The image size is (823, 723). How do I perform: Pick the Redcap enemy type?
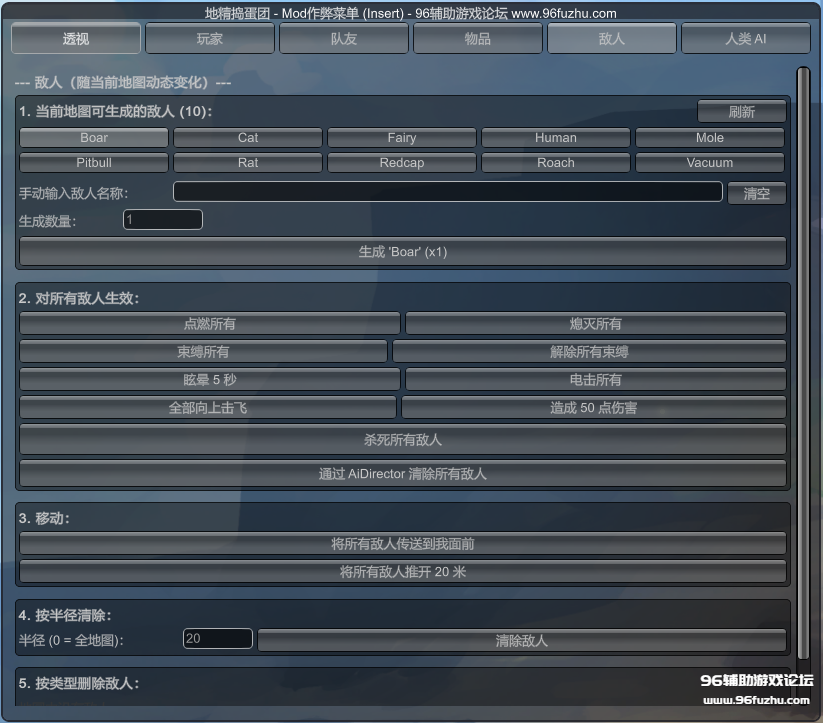pos(402,163)
